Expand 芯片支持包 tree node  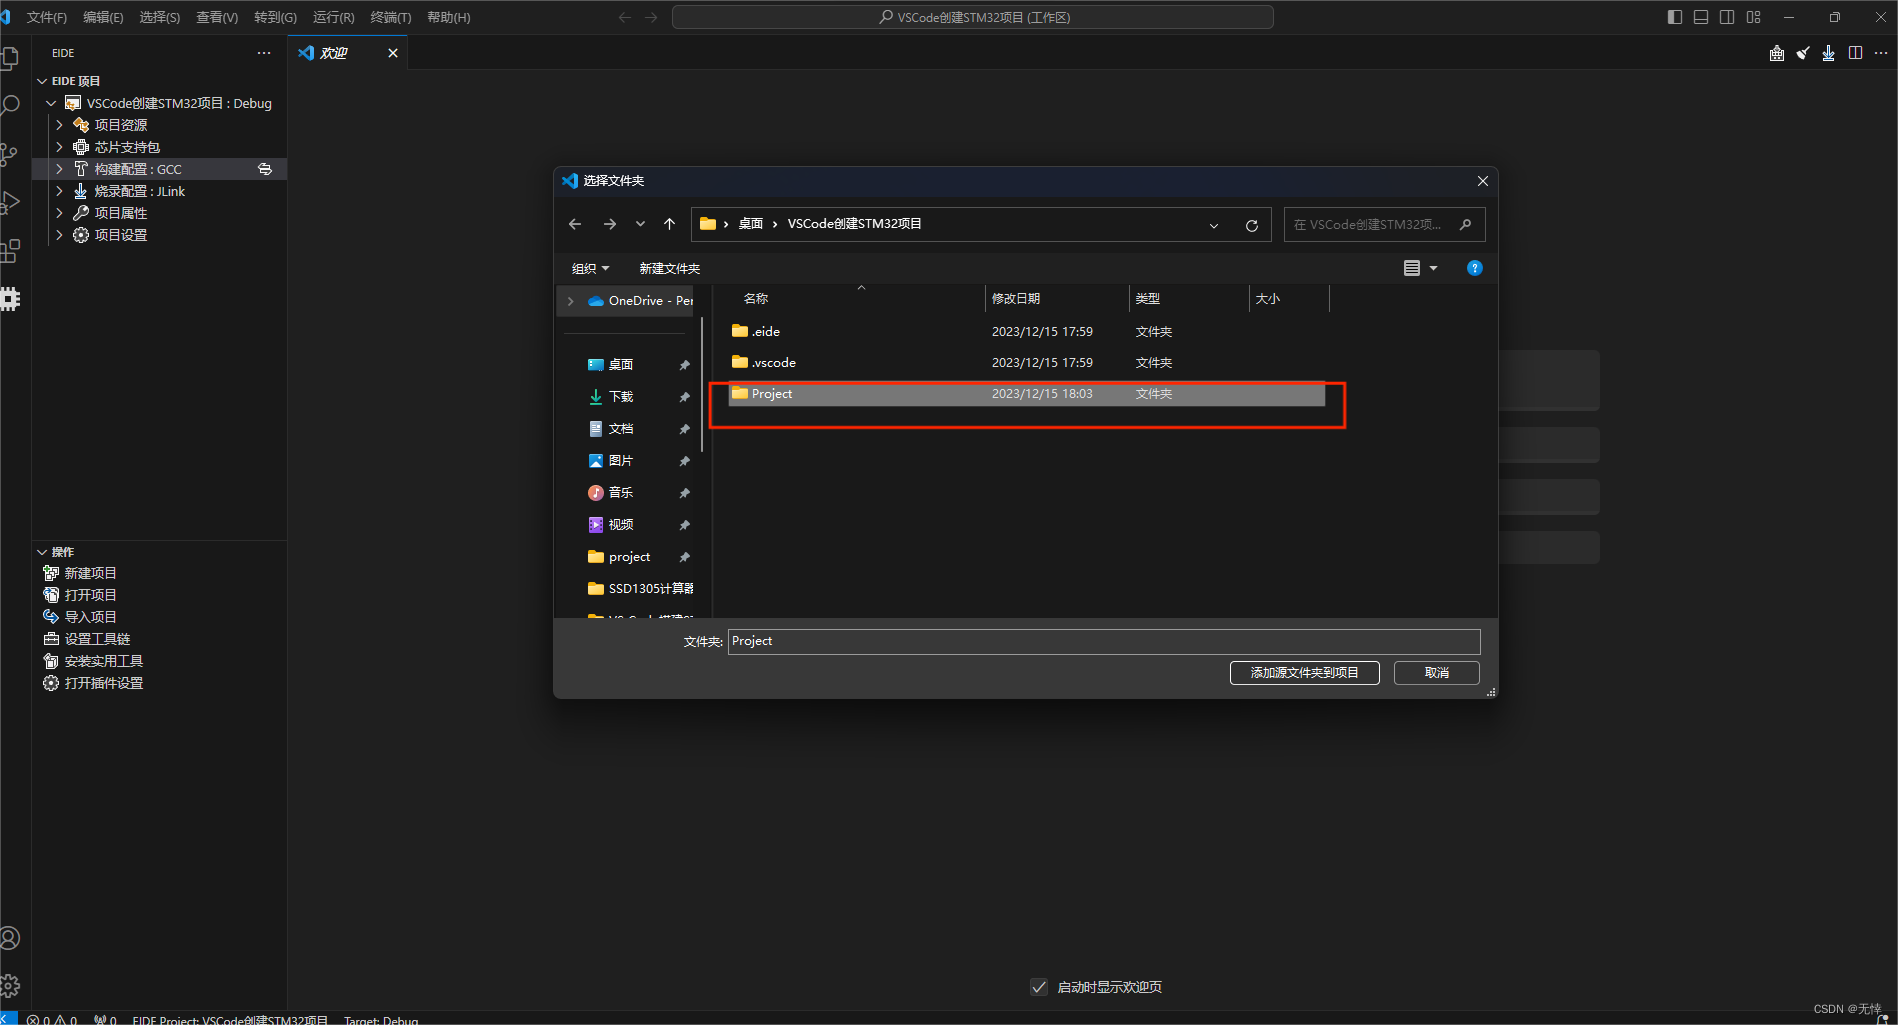point(59,147)
